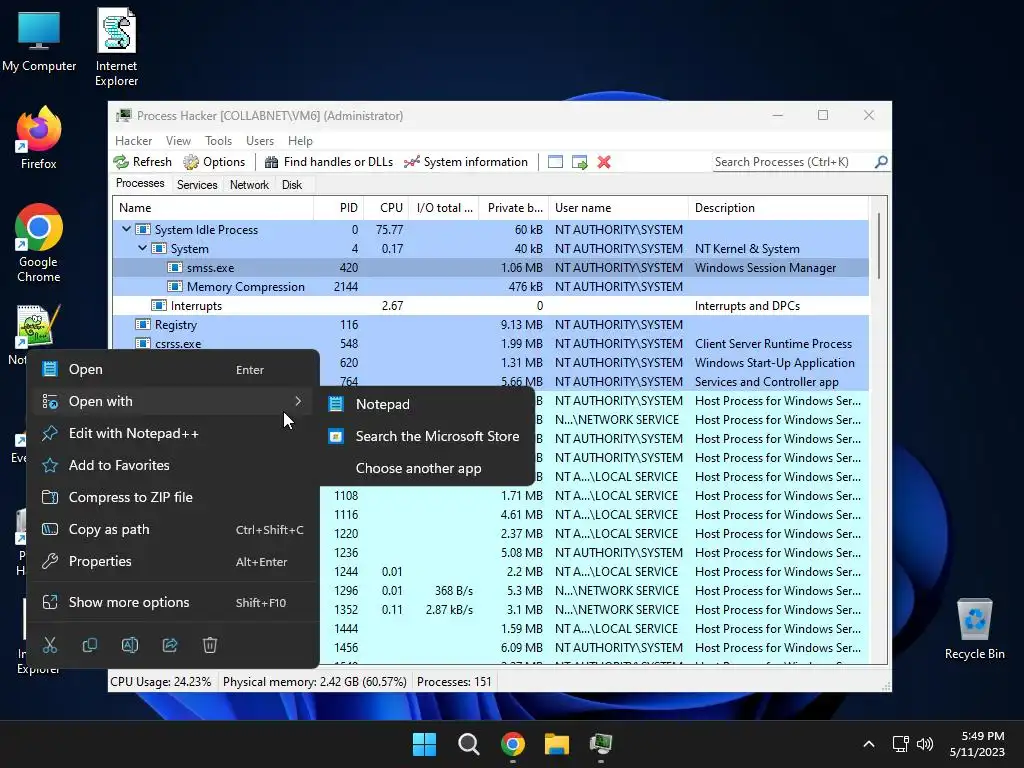Sort by the User name column header

pyautogui.click(x=618, y=208)
